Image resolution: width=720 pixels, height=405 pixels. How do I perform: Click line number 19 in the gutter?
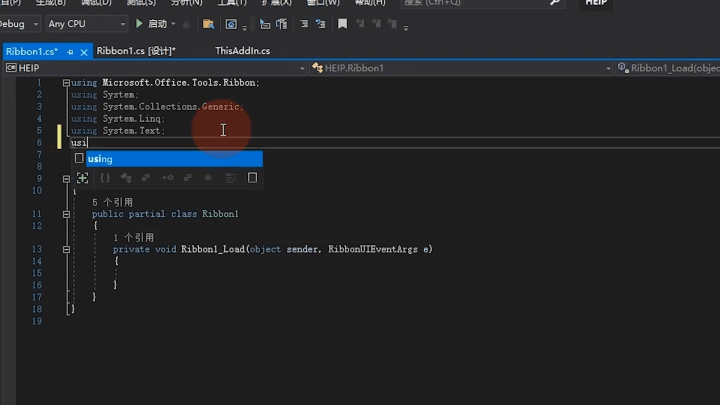pos(37,321)
